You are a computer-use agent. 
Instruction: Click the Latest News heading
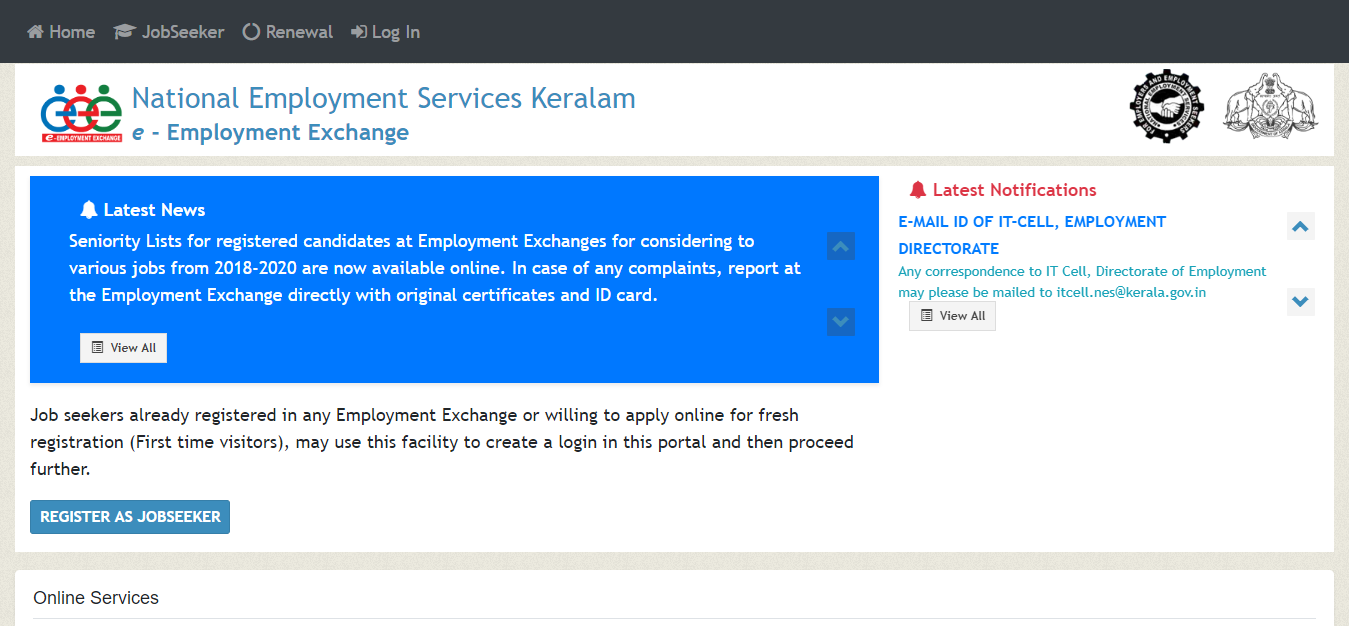155,210
